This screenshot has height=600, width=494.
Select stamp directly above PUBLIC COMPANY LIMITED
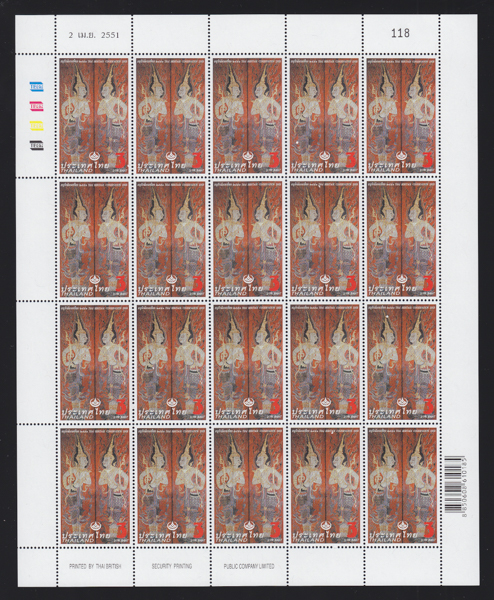pyautogui.click(x=248, y=485)
